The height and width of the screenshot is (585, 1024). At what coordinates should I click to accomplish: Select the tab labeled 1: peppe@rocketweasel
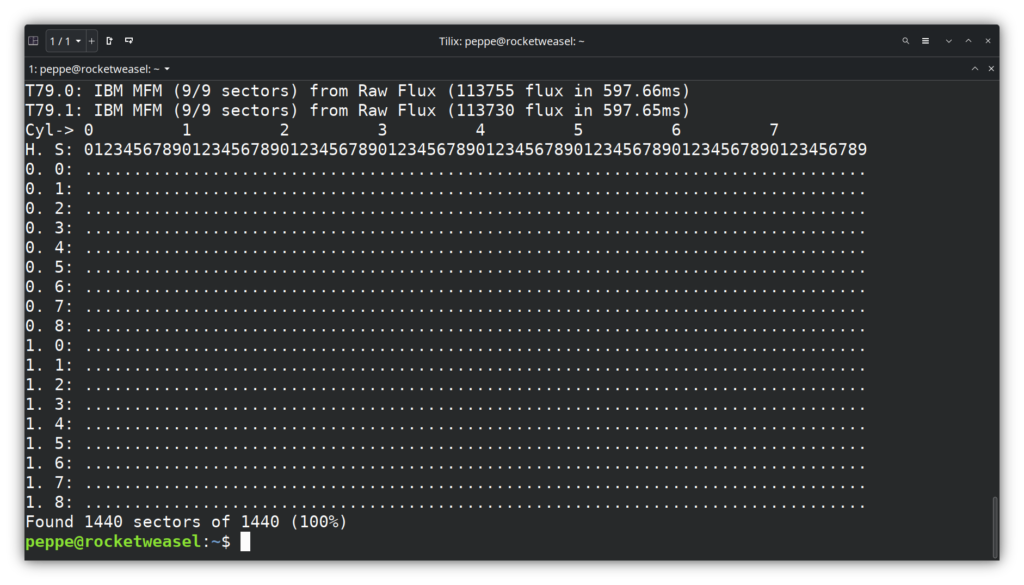(x=90, y=68)
